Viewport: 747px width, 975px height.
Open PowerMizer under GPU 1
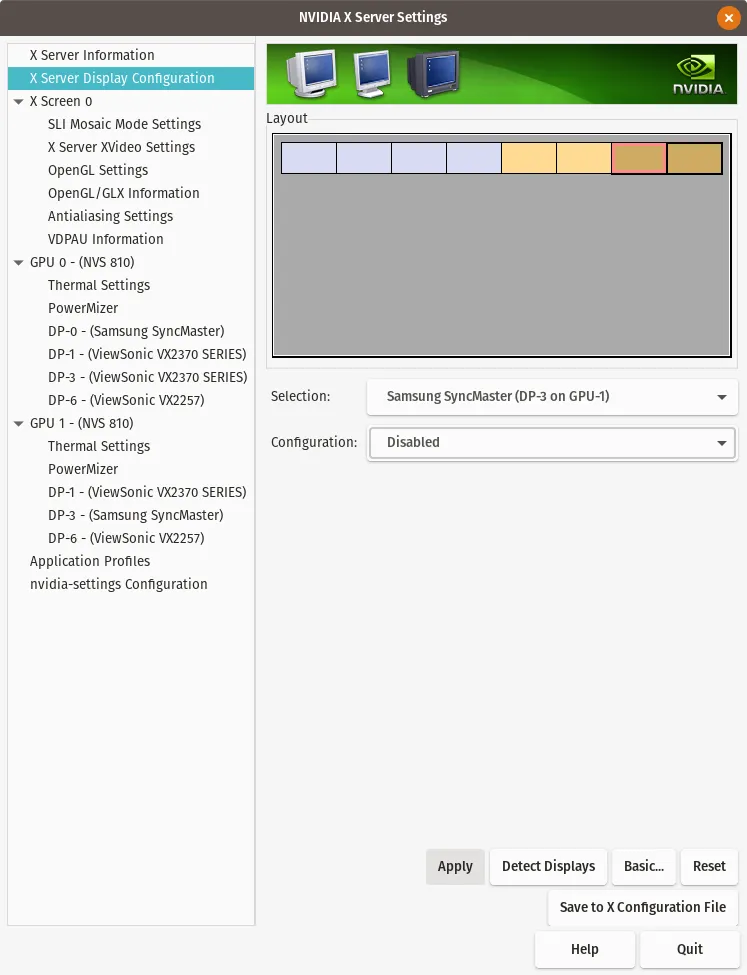83,469
